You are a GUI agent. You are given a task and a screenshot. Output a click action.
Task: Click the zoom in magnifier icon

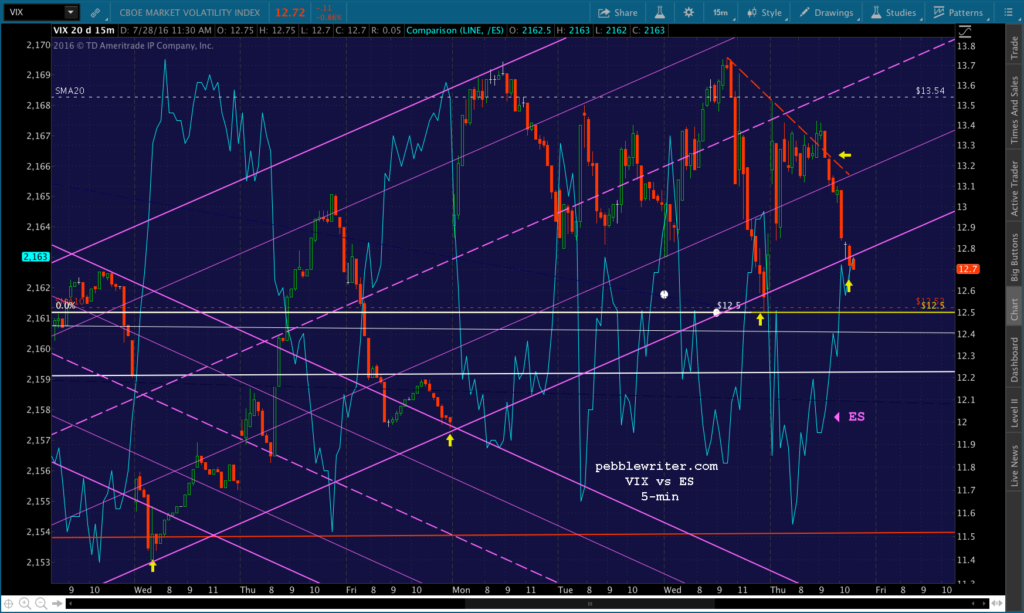pyautogui.click(x=25, y=604)
